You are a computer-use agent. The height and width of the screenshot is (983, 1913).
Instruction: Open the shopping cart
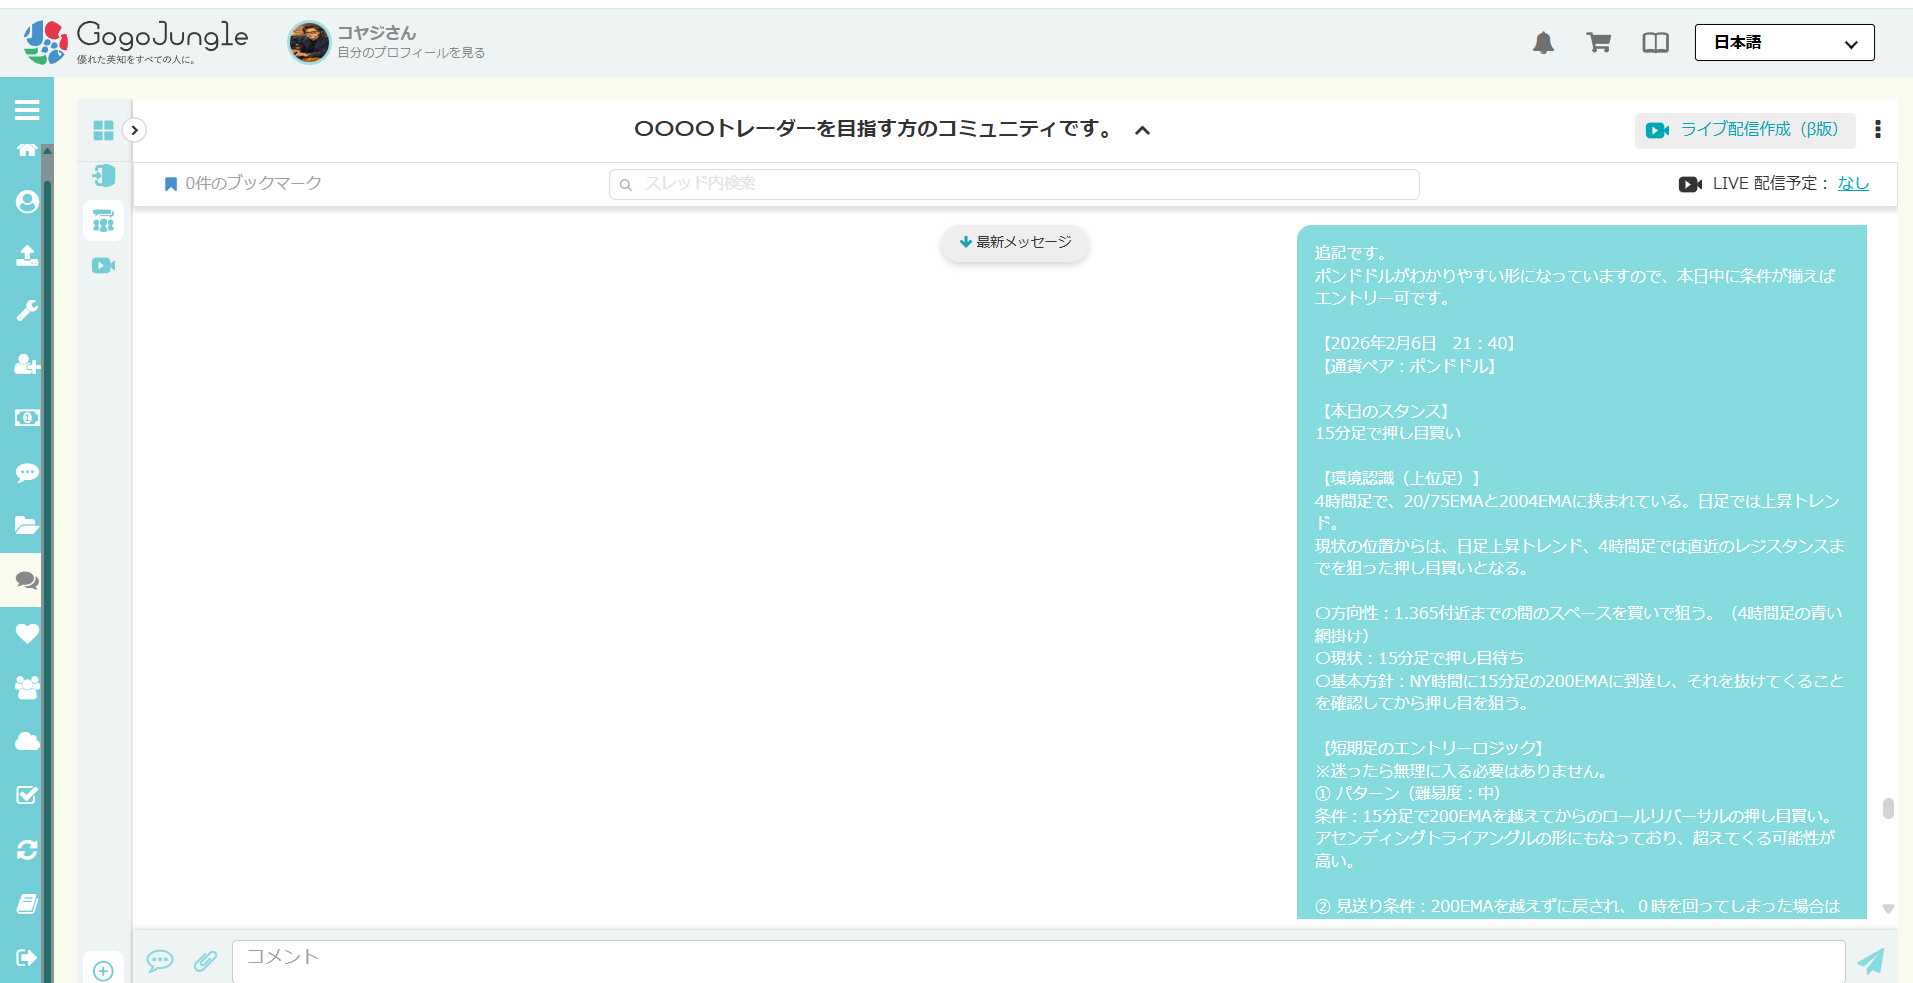click(x=1599, y=42)
